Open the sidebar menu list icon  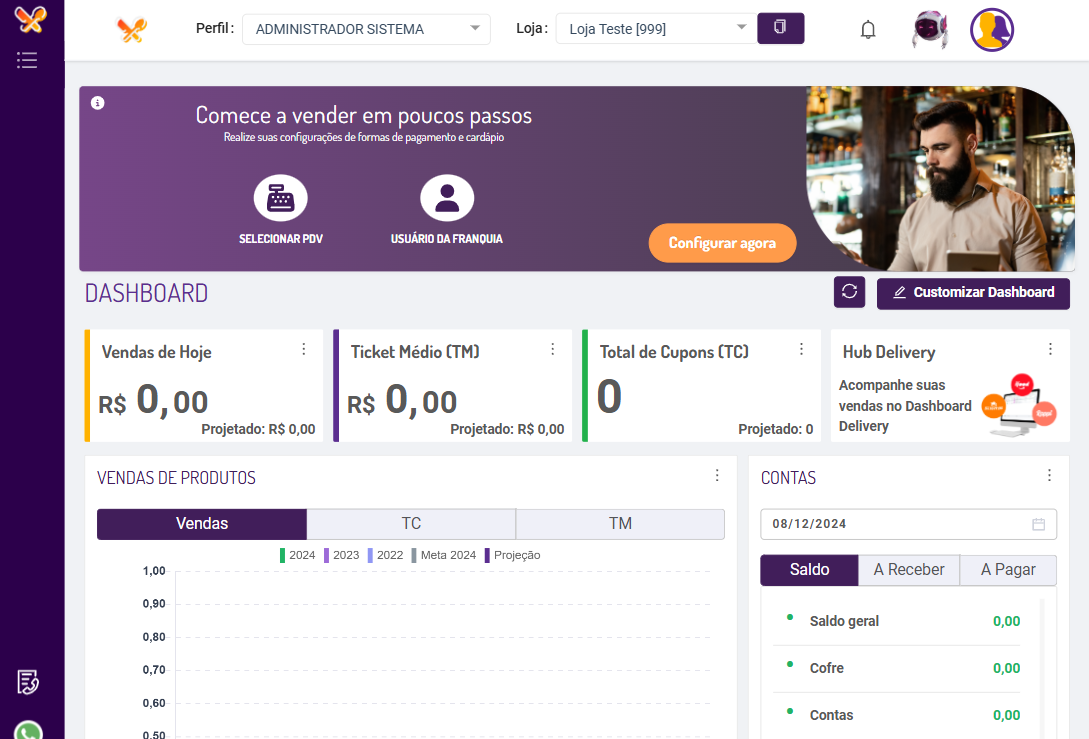pyautogui.click(x=27, y=60)
